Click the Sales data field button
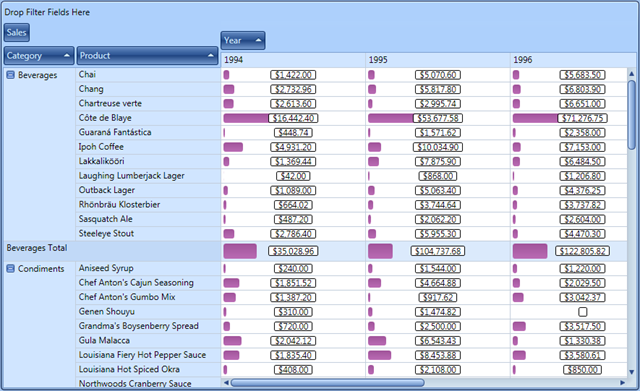Image resolution: width=640 pixels, height=391 pixels. tap(17, 33)
